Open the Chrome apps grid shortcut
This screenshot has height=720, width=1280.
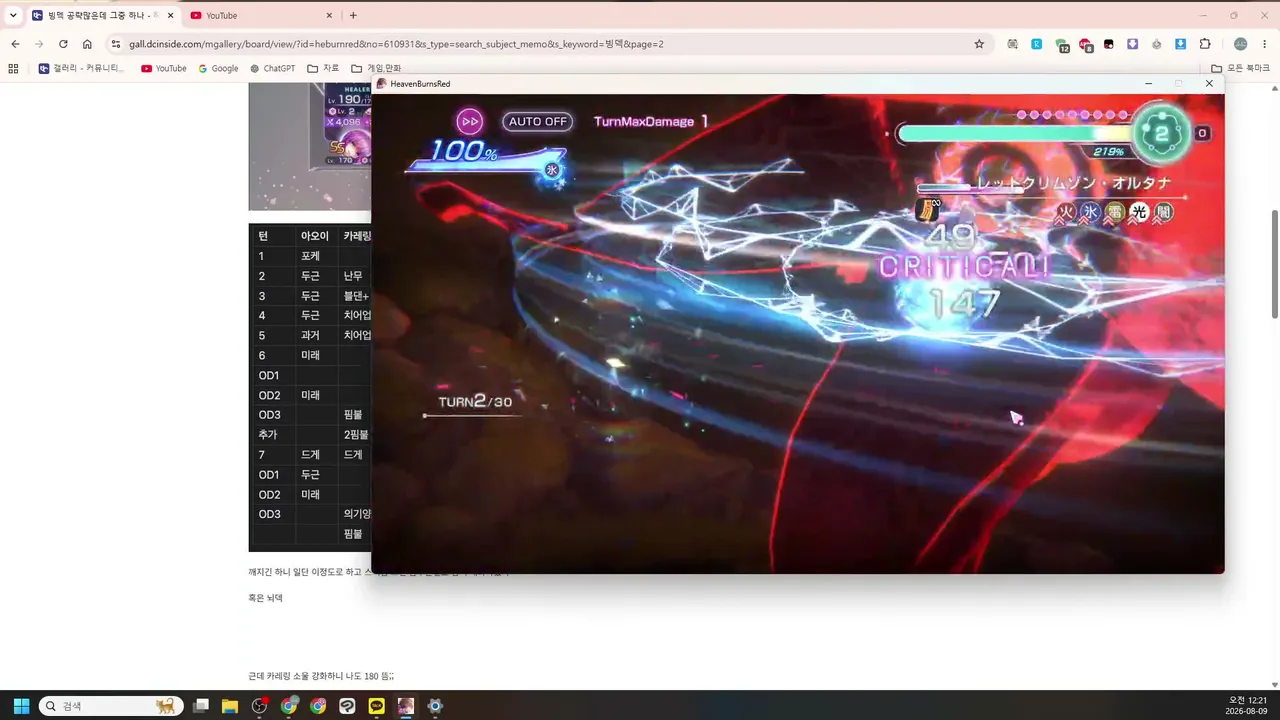click(x=13, y=68)
